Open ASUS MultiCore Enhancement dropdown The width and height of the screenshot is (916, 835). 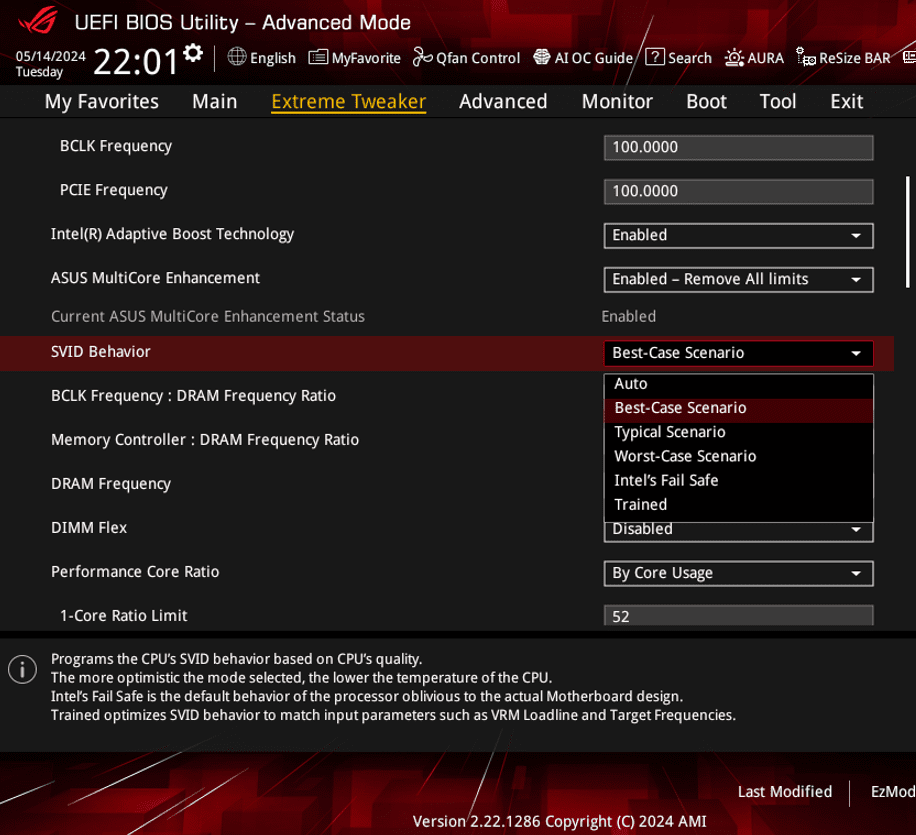pos(738,279)
